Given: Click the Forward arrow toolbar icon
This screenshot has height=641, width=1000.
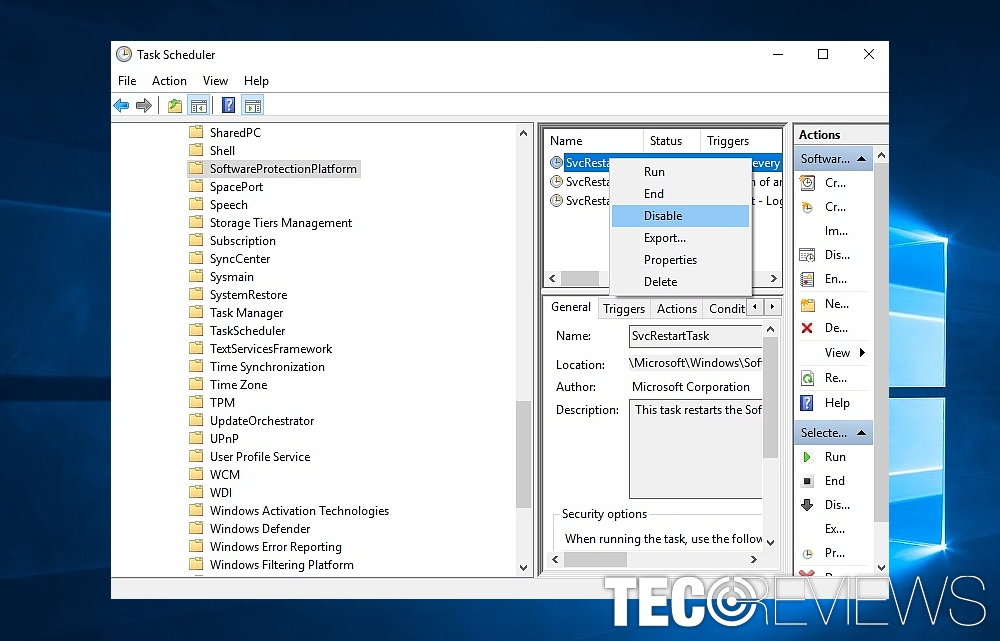Looking at the screenshot, I should click(x=144, y=105).
